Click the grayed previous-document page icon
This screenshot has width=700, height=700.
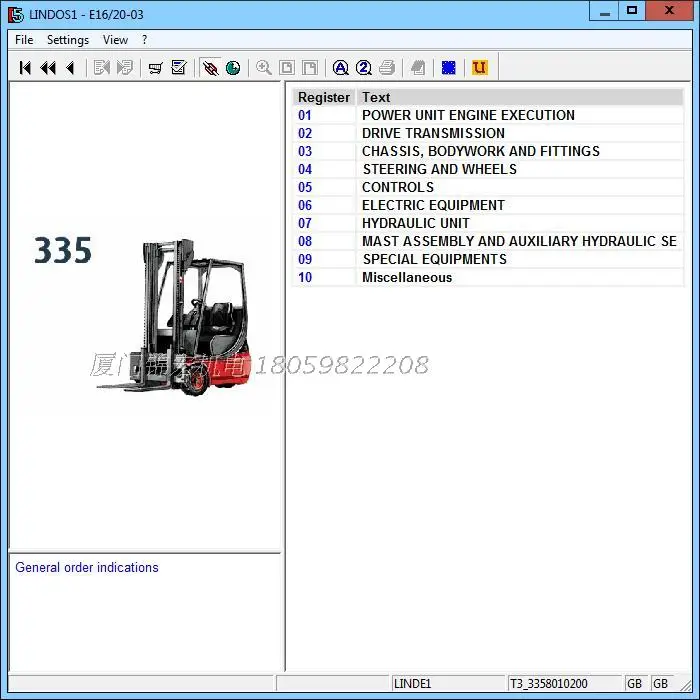[101, 68]
